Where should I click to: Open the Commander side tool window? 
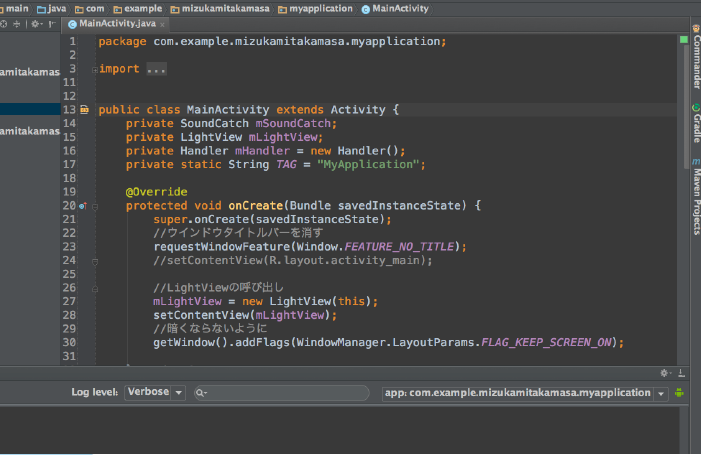click(696, 57)
